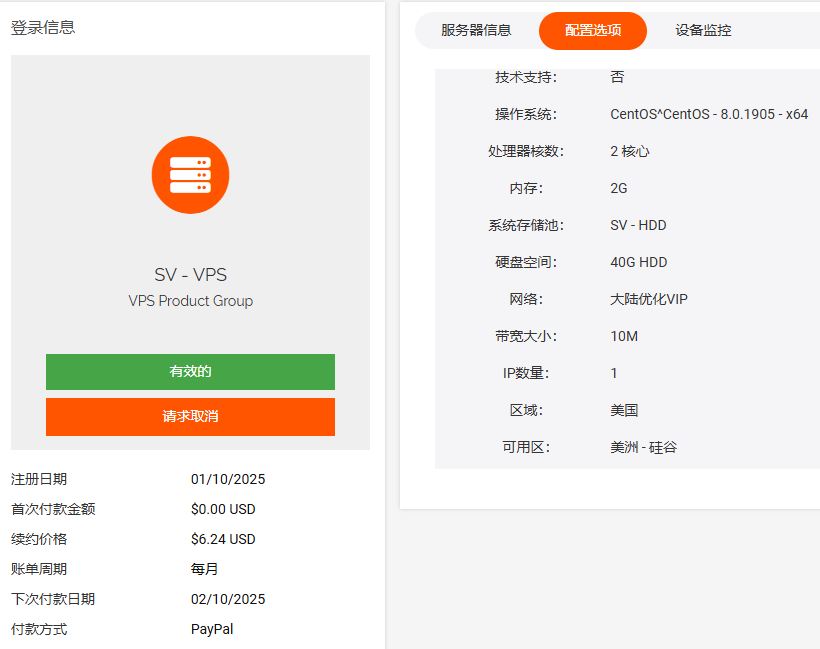
Task: Click the processor value 2 核心
Action: 630,151
